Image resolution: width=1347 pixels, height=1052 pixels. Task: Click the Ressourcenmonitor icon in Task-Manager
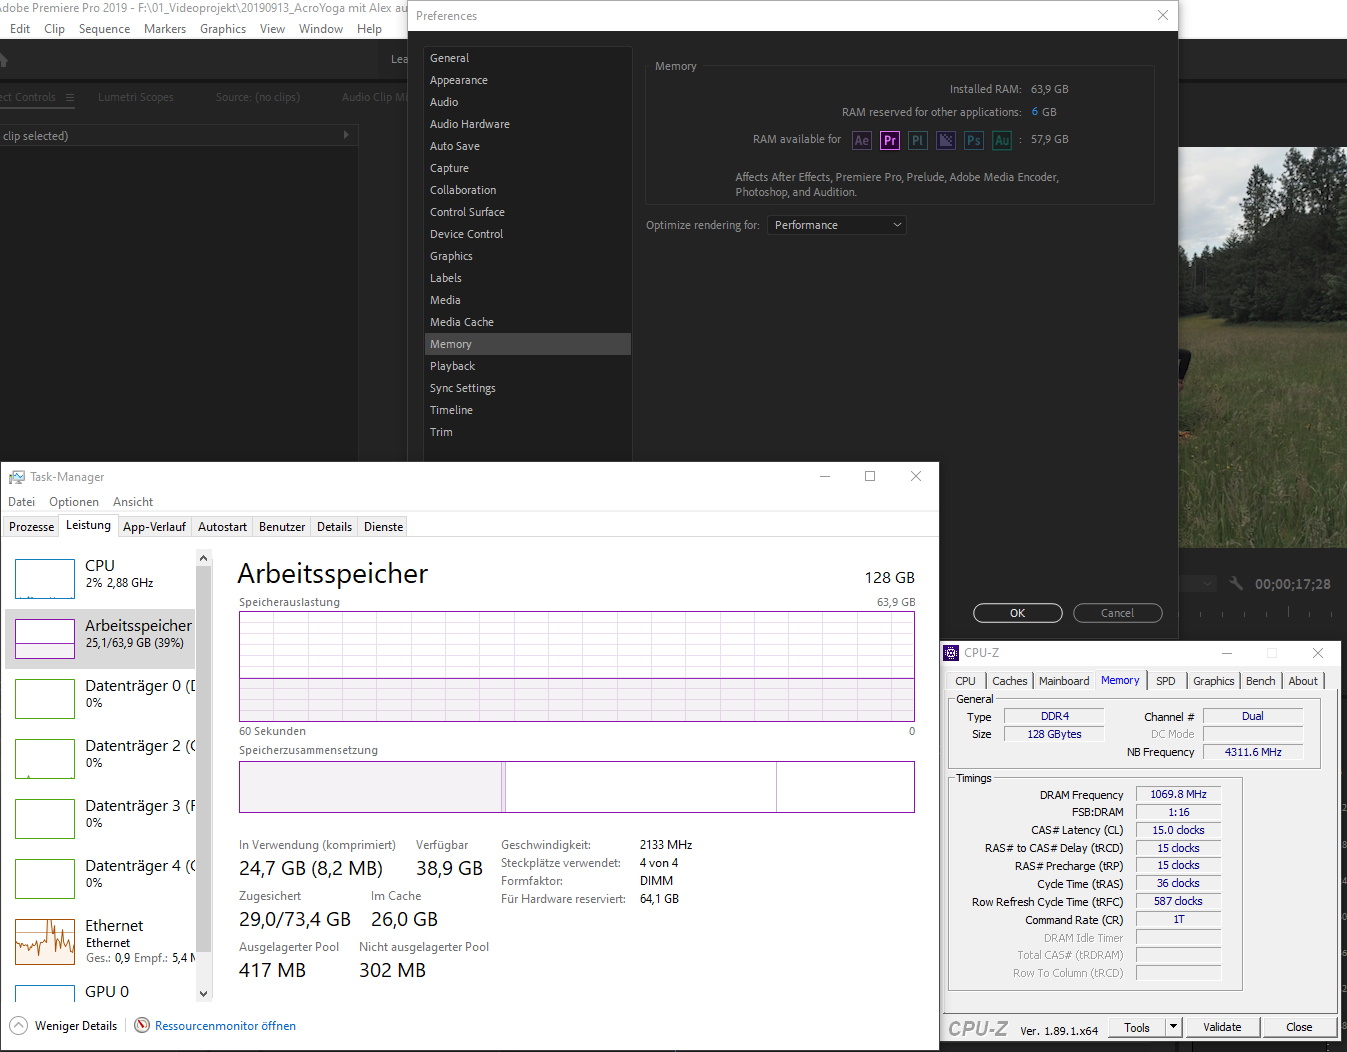[x=142, y=1025]
